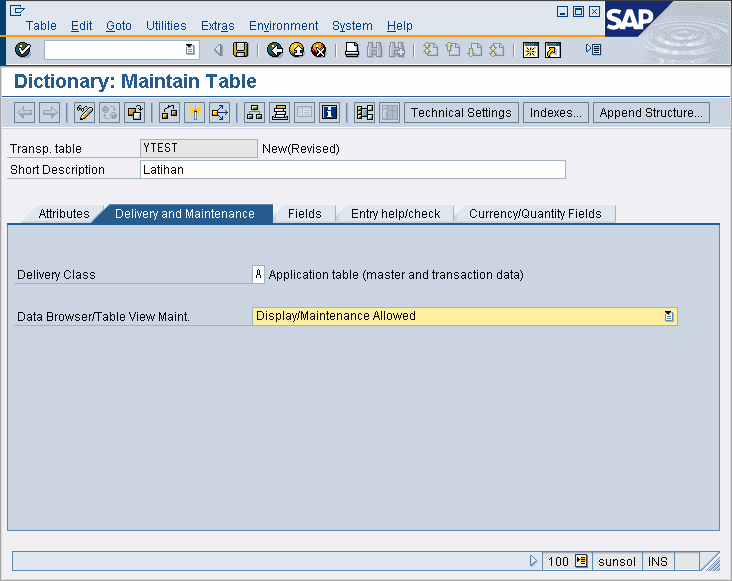732x581 pixels.
Task: Open the Extras menu
Action: (x=218, y=26)
